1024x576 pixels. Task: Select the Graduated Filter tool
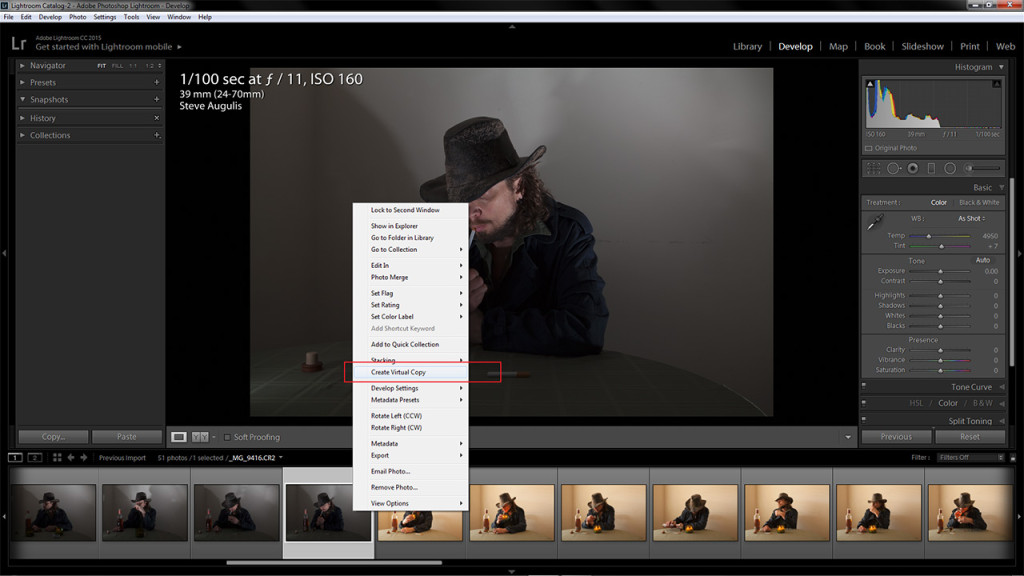pyautogui.click(x=932, y=167)
